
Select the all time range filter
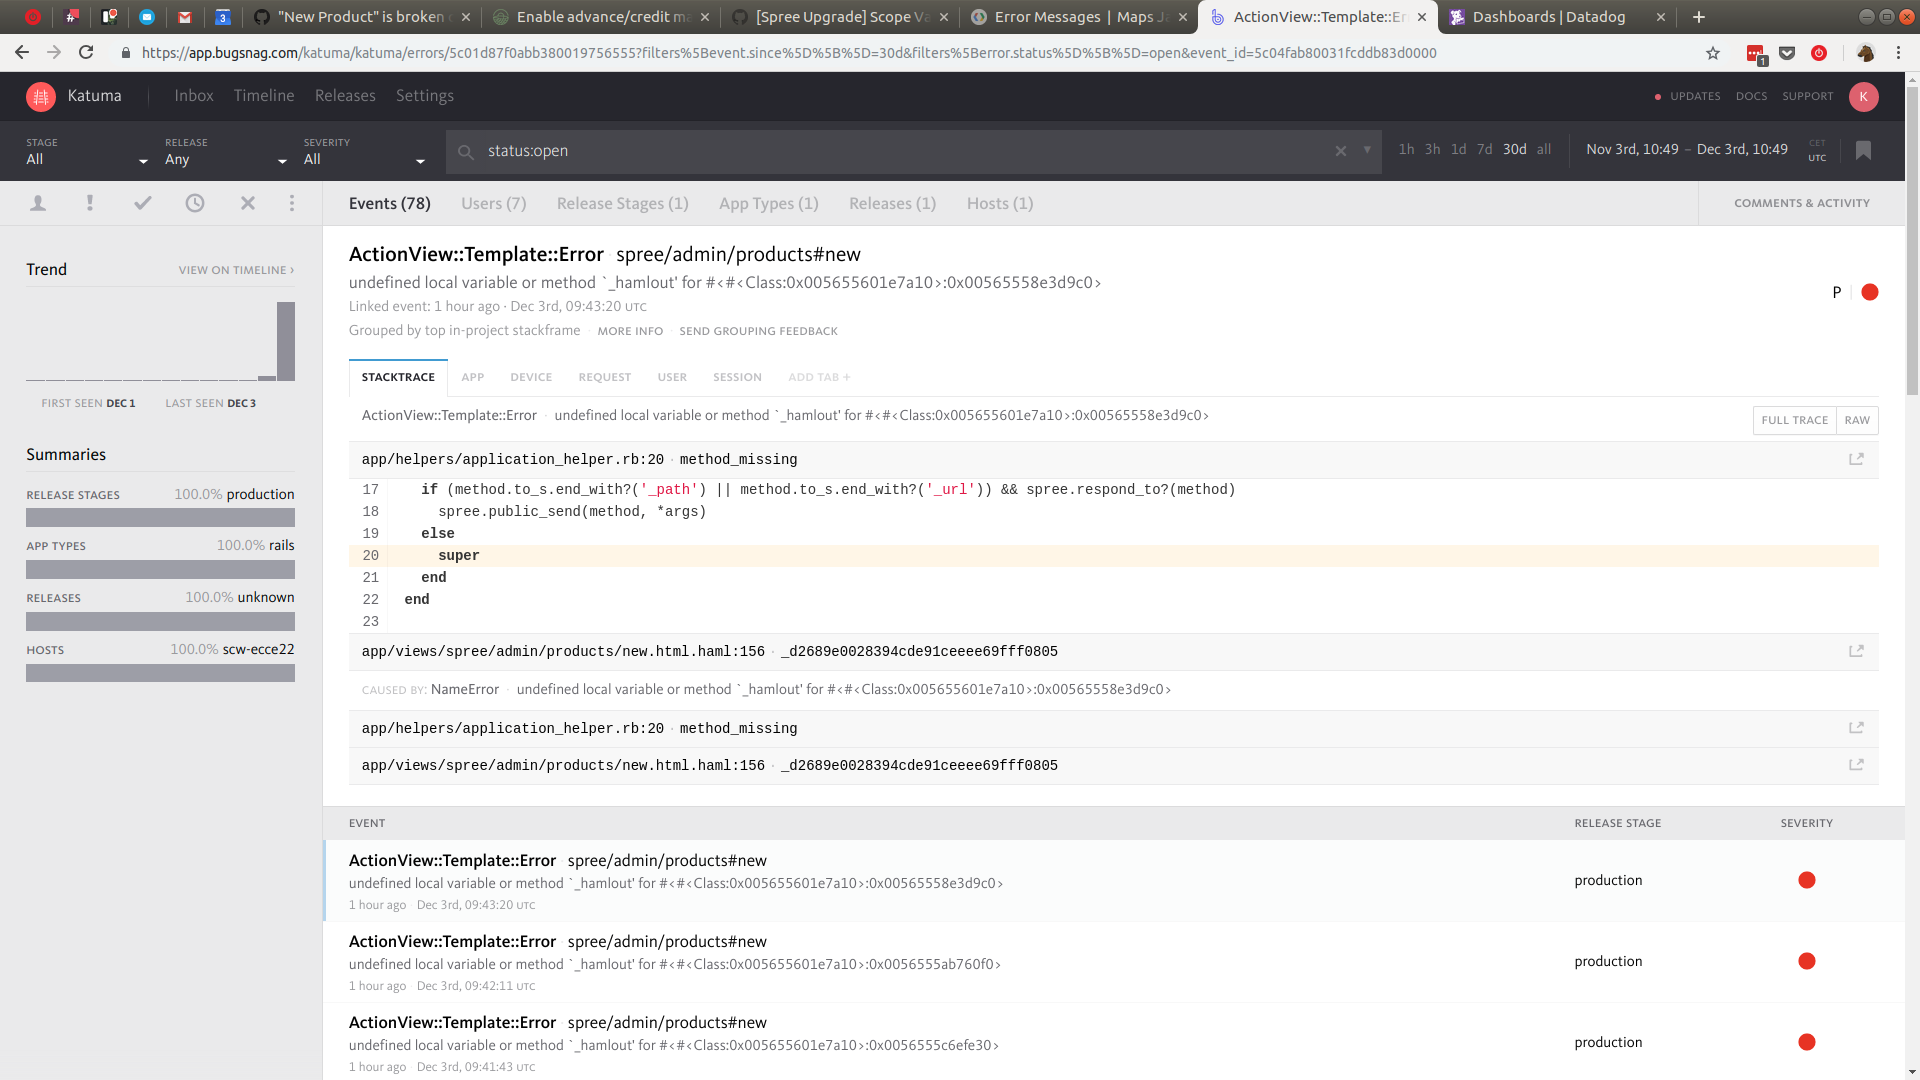pos(1543,149)
